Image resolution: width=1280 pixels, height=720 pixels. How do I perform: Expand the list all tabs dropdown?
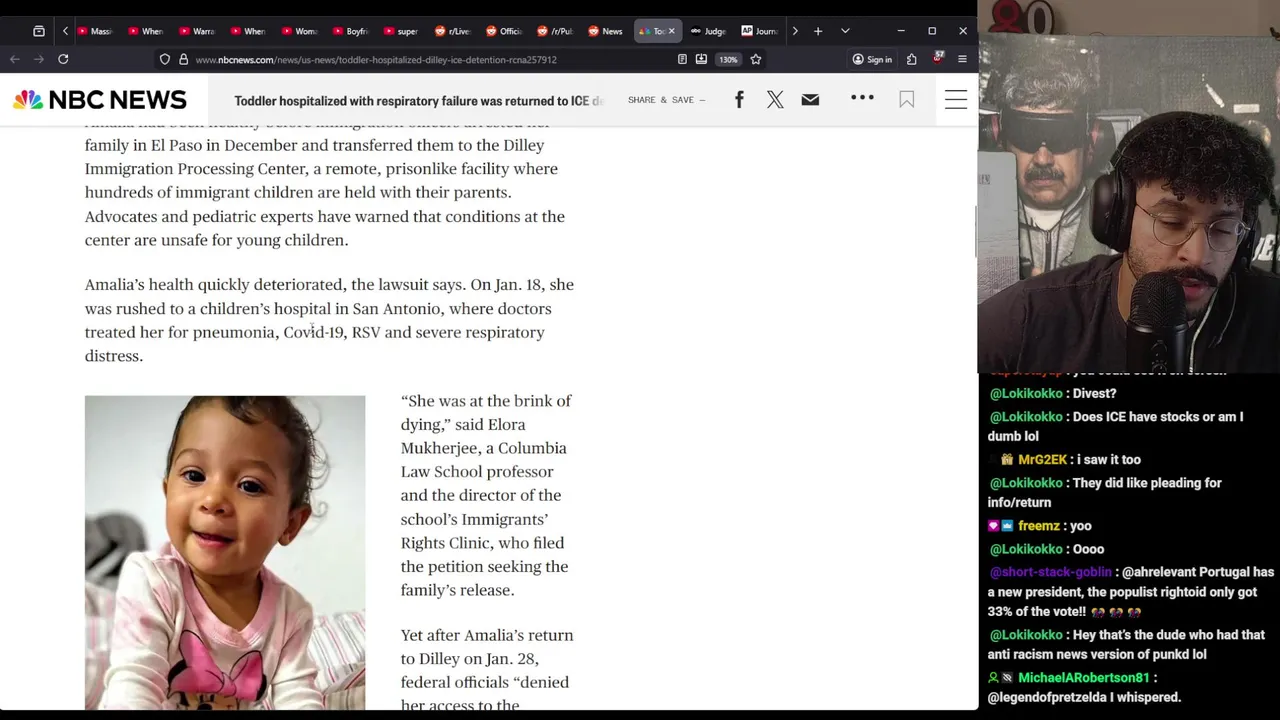tap(845, 31)
